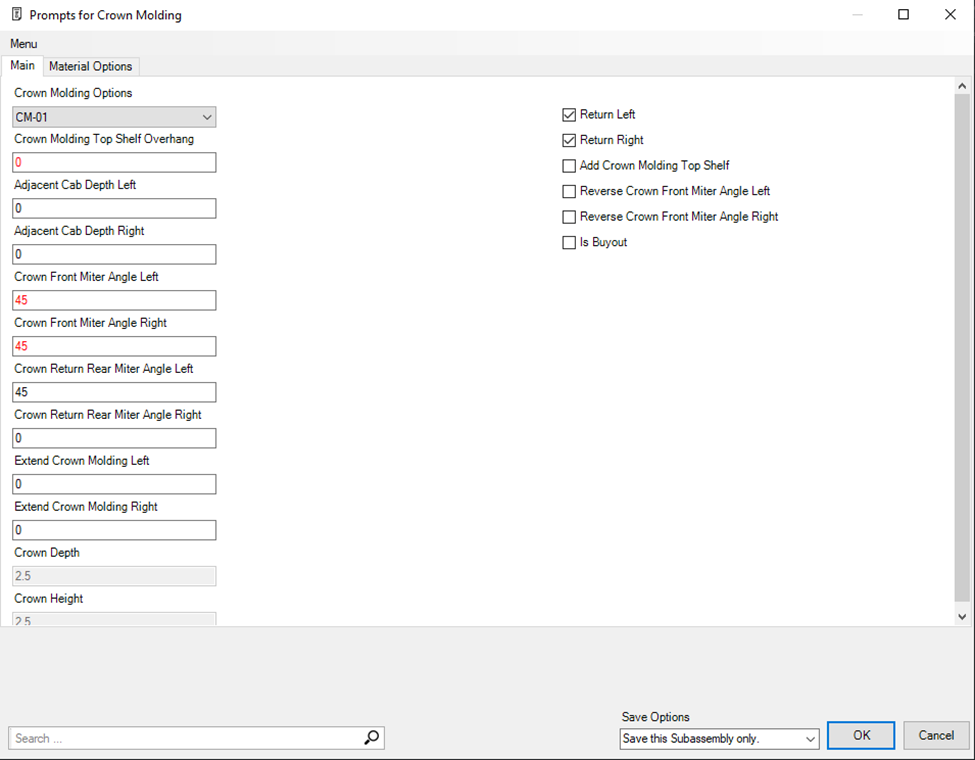This screenshot has width=975, height=760.
Task: Click the scrollbar down arrow
Action: tap(962, 617)
